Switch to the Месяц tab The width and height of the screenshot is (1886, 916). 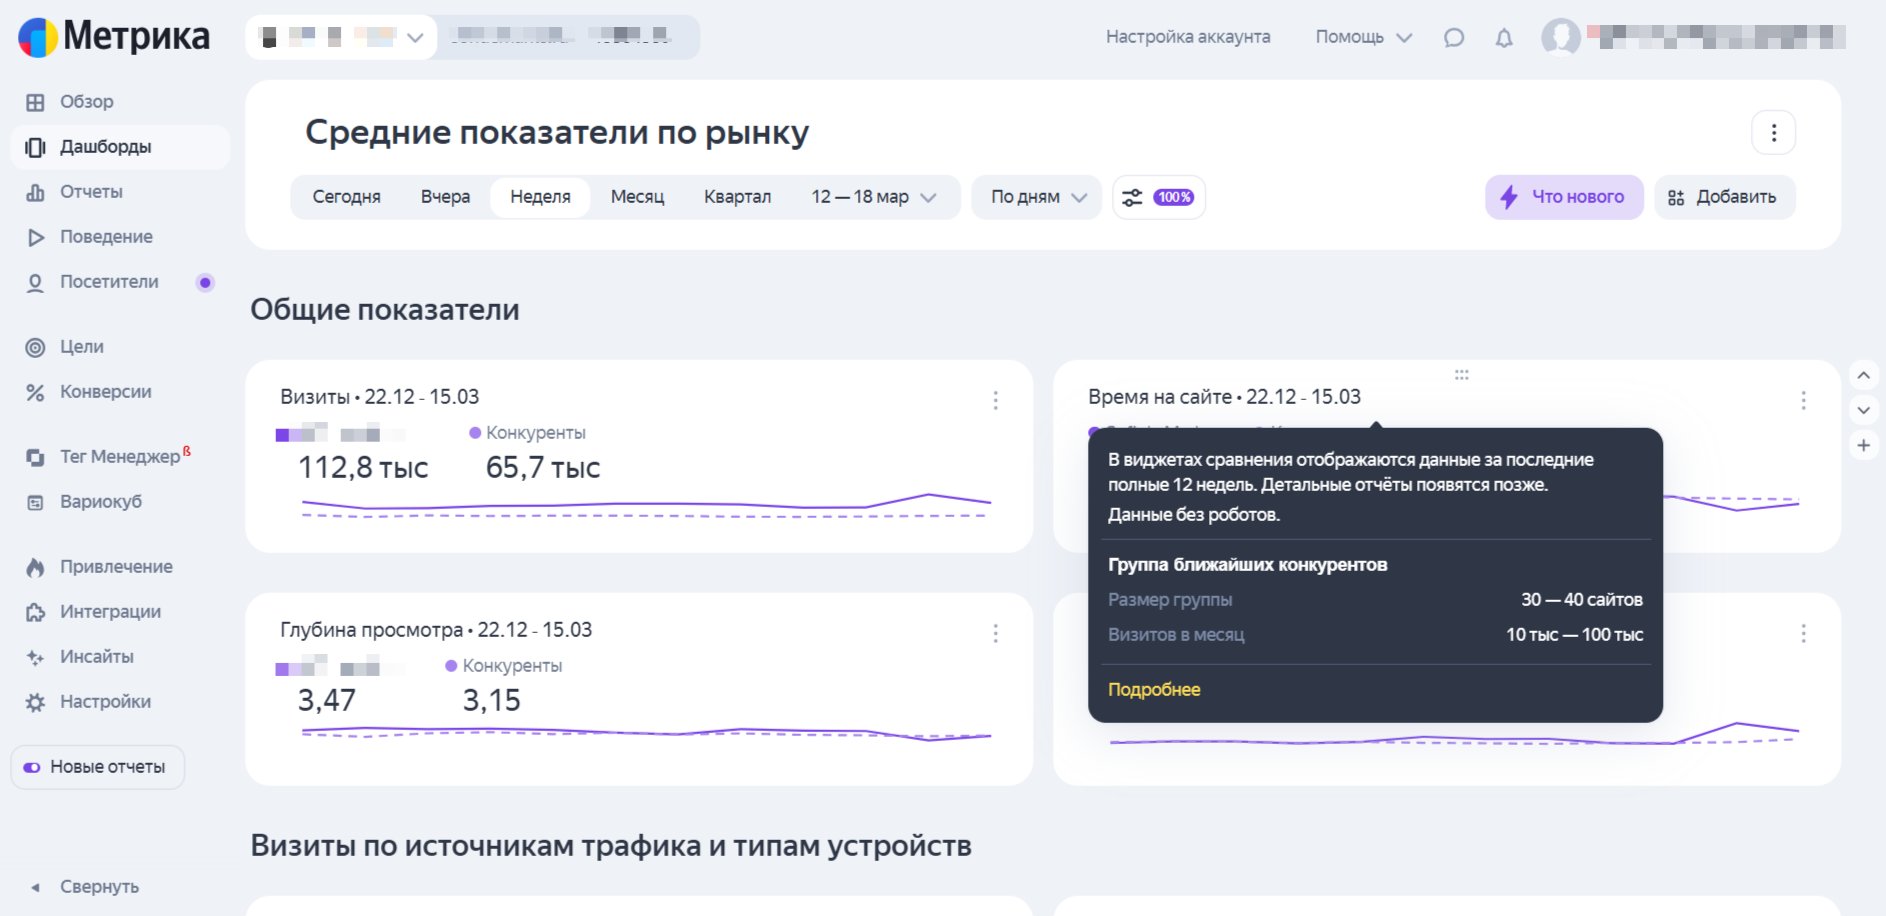[637, 196]
